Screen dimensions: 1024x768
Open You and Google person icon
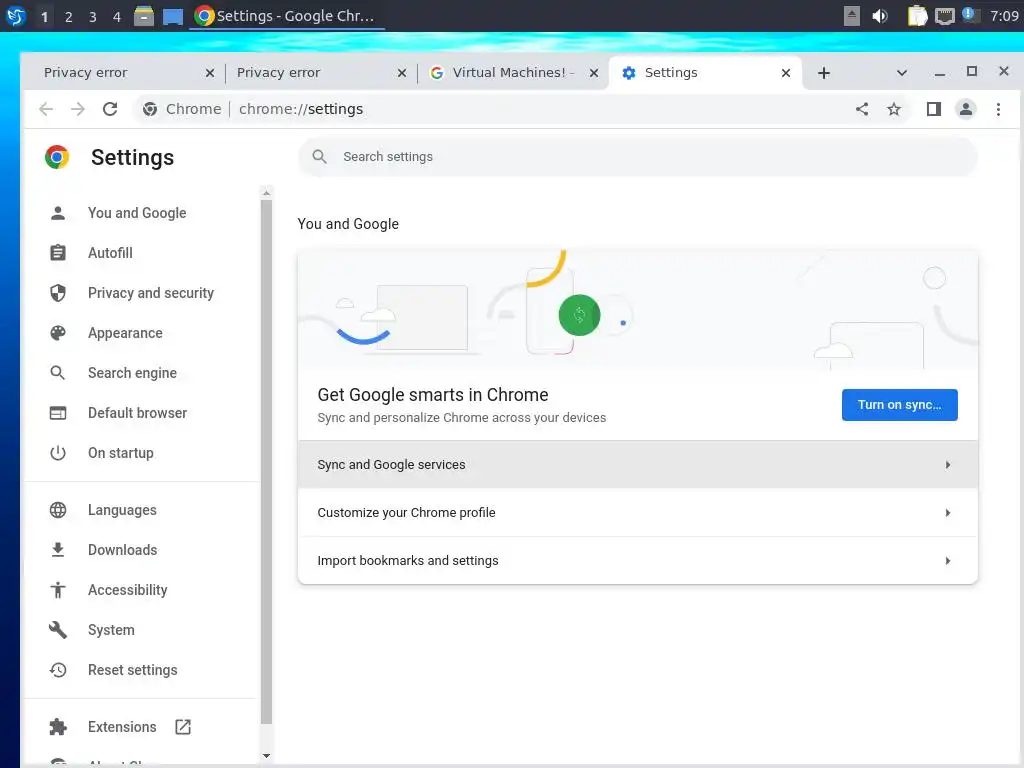click(x=57, y=213)
